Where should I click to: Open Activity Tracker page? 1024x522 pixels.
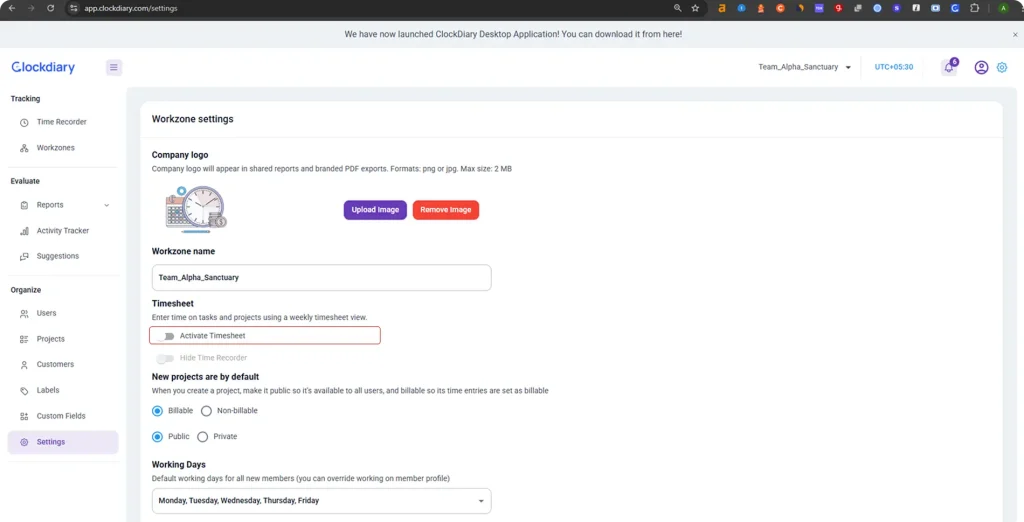tap(63, 231)
